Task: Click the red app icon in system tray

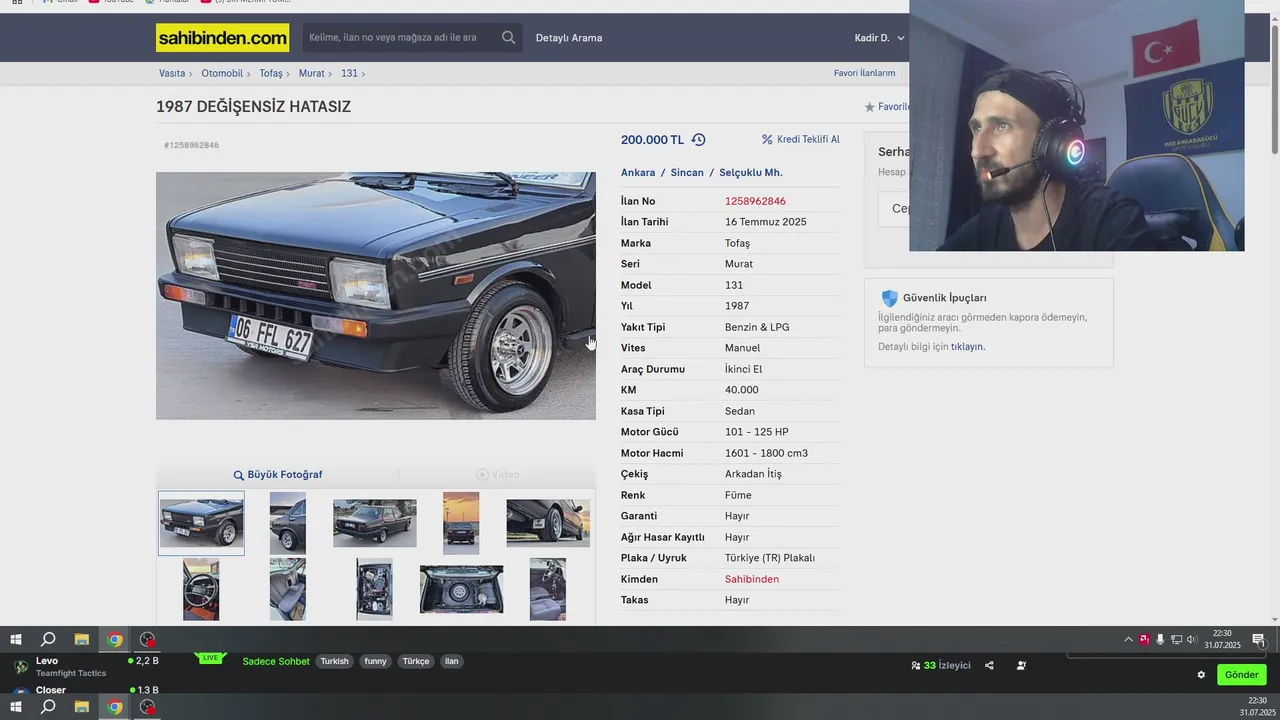Action: 1144,640
